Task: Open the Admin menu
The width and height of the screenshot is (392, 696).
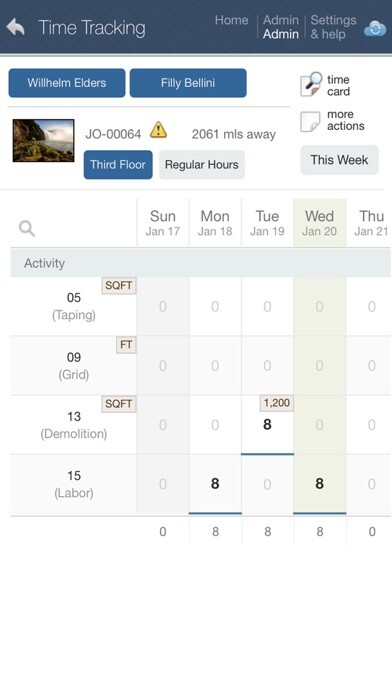Action: click(x=281, y=27)
